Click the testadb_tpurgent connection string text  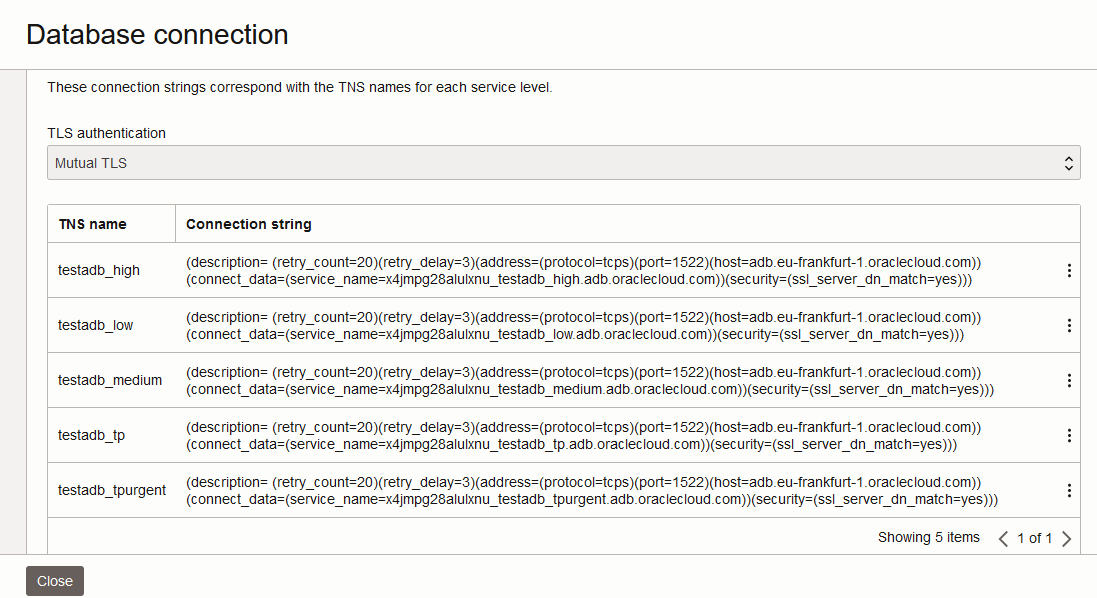[591, 491]
